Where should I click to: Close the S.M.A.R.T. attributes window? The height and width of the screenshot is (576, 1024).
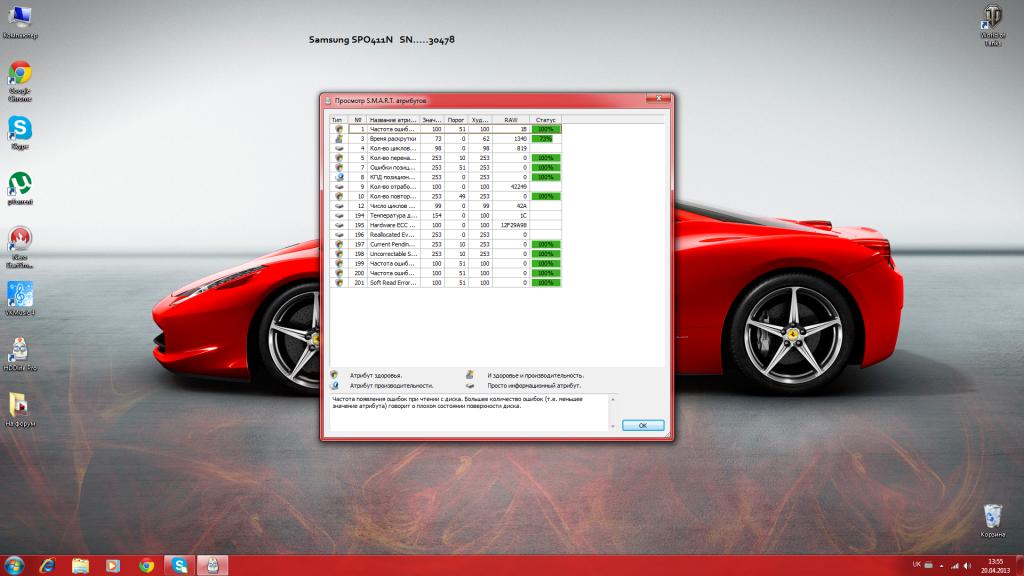[x=657, y=99]
